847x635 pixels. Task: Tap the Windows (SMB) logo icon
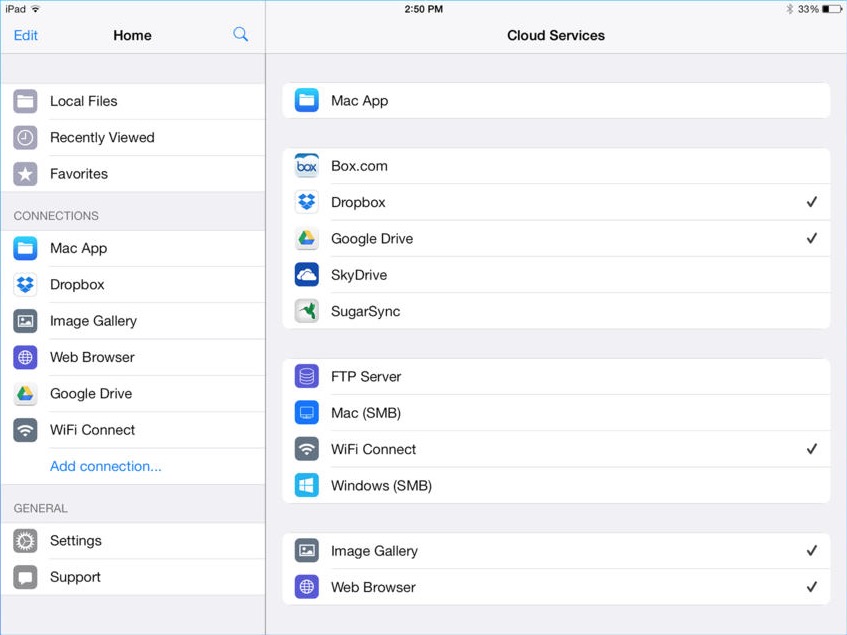[307, 485]
